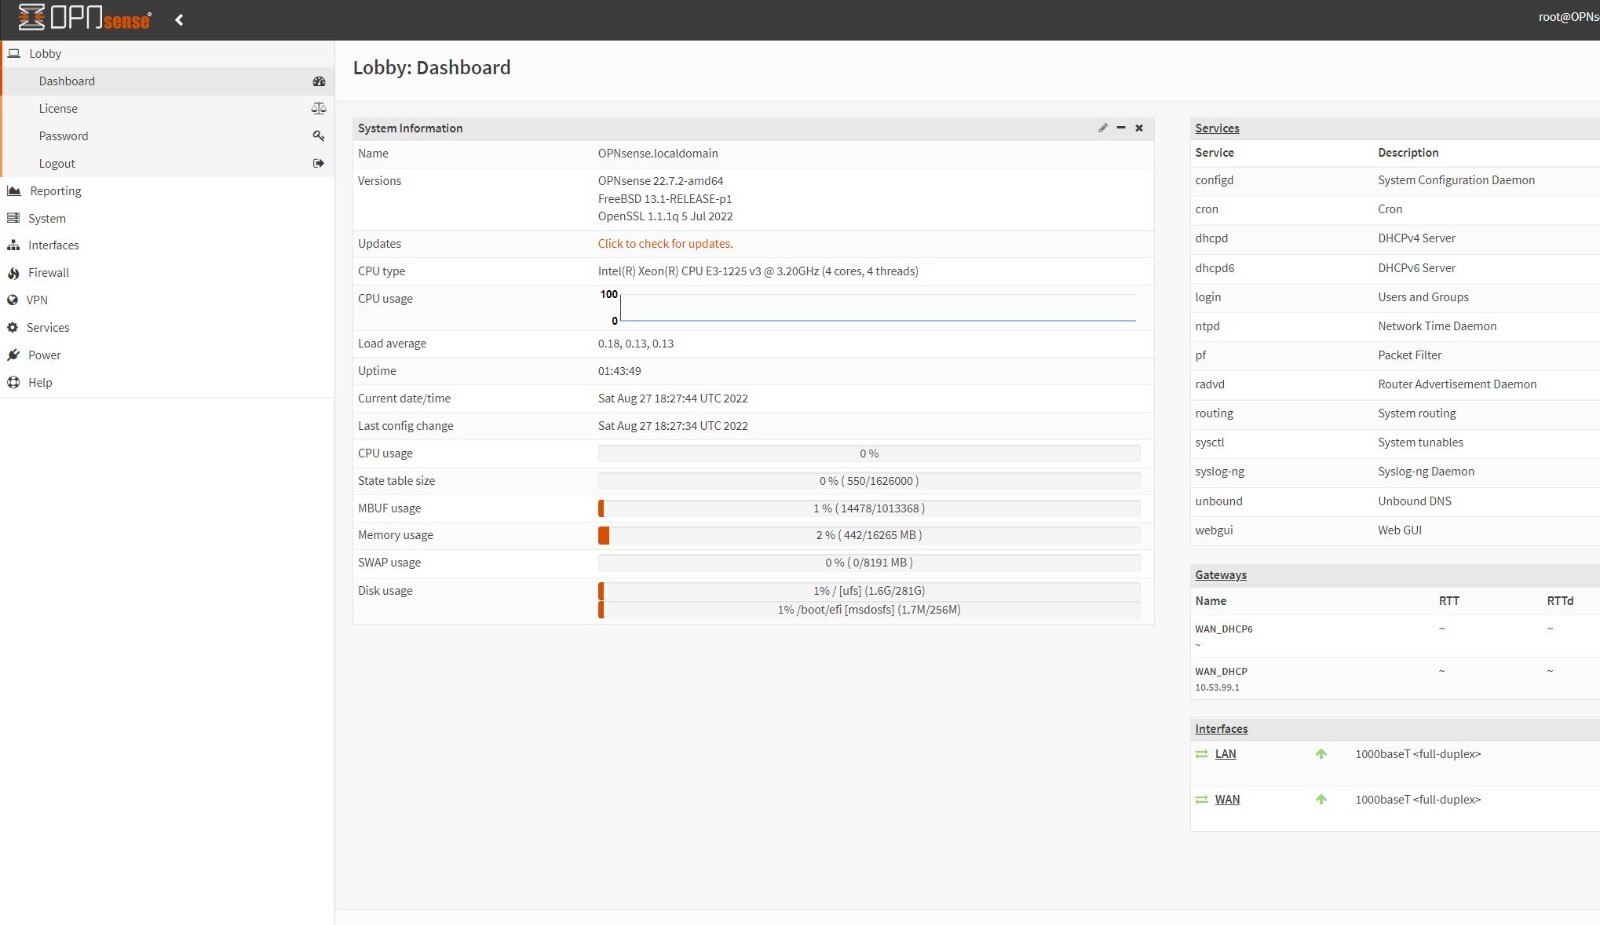
Task: Click the Power plug icon
Action: (13, 355)
